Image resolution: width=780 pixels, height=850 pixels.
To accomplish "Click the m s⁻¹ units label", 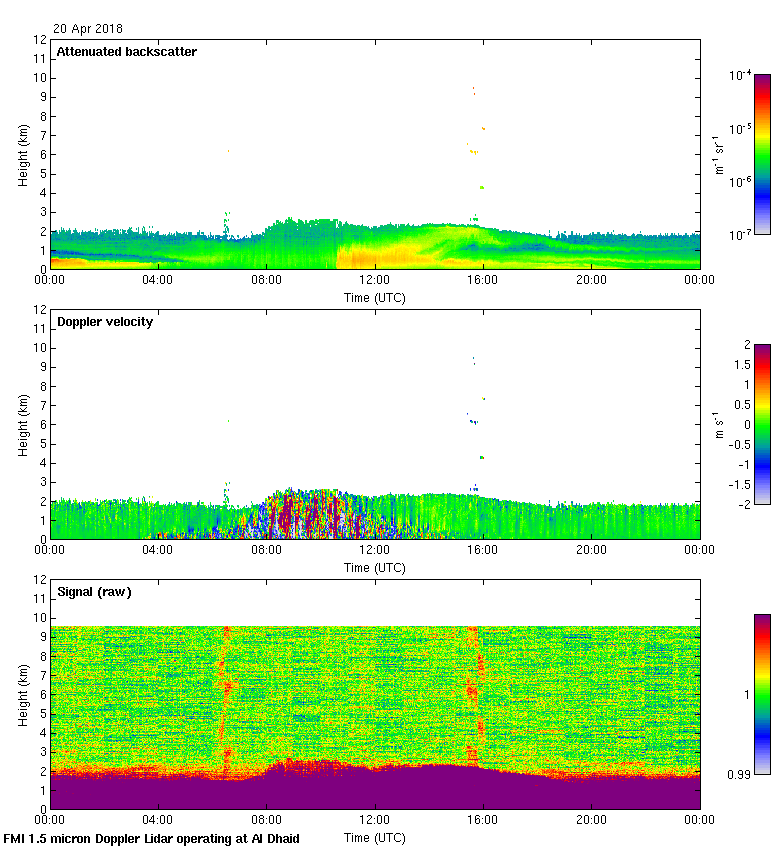I will [718, 424].
